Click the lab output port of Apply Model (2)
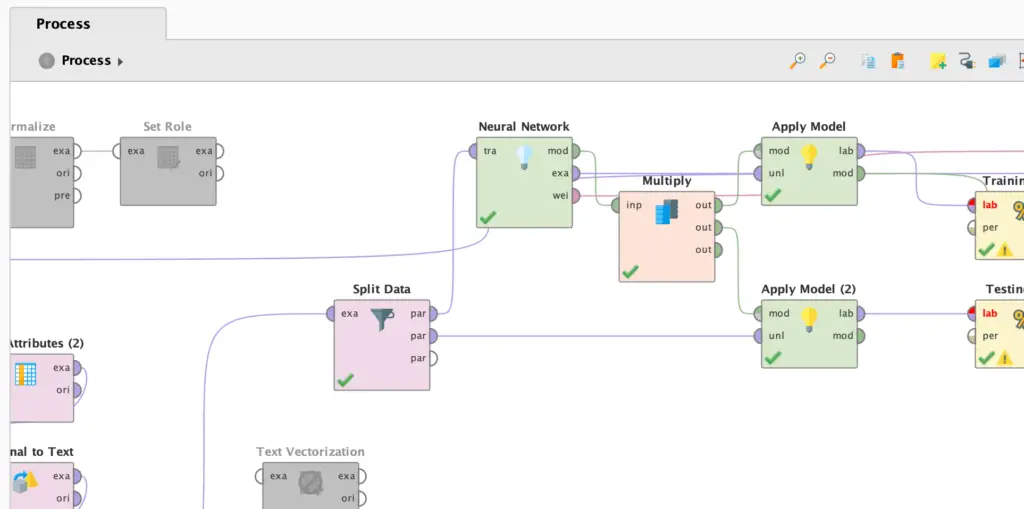The height and width of the screenshot is (509, 1024). [860, 314]
